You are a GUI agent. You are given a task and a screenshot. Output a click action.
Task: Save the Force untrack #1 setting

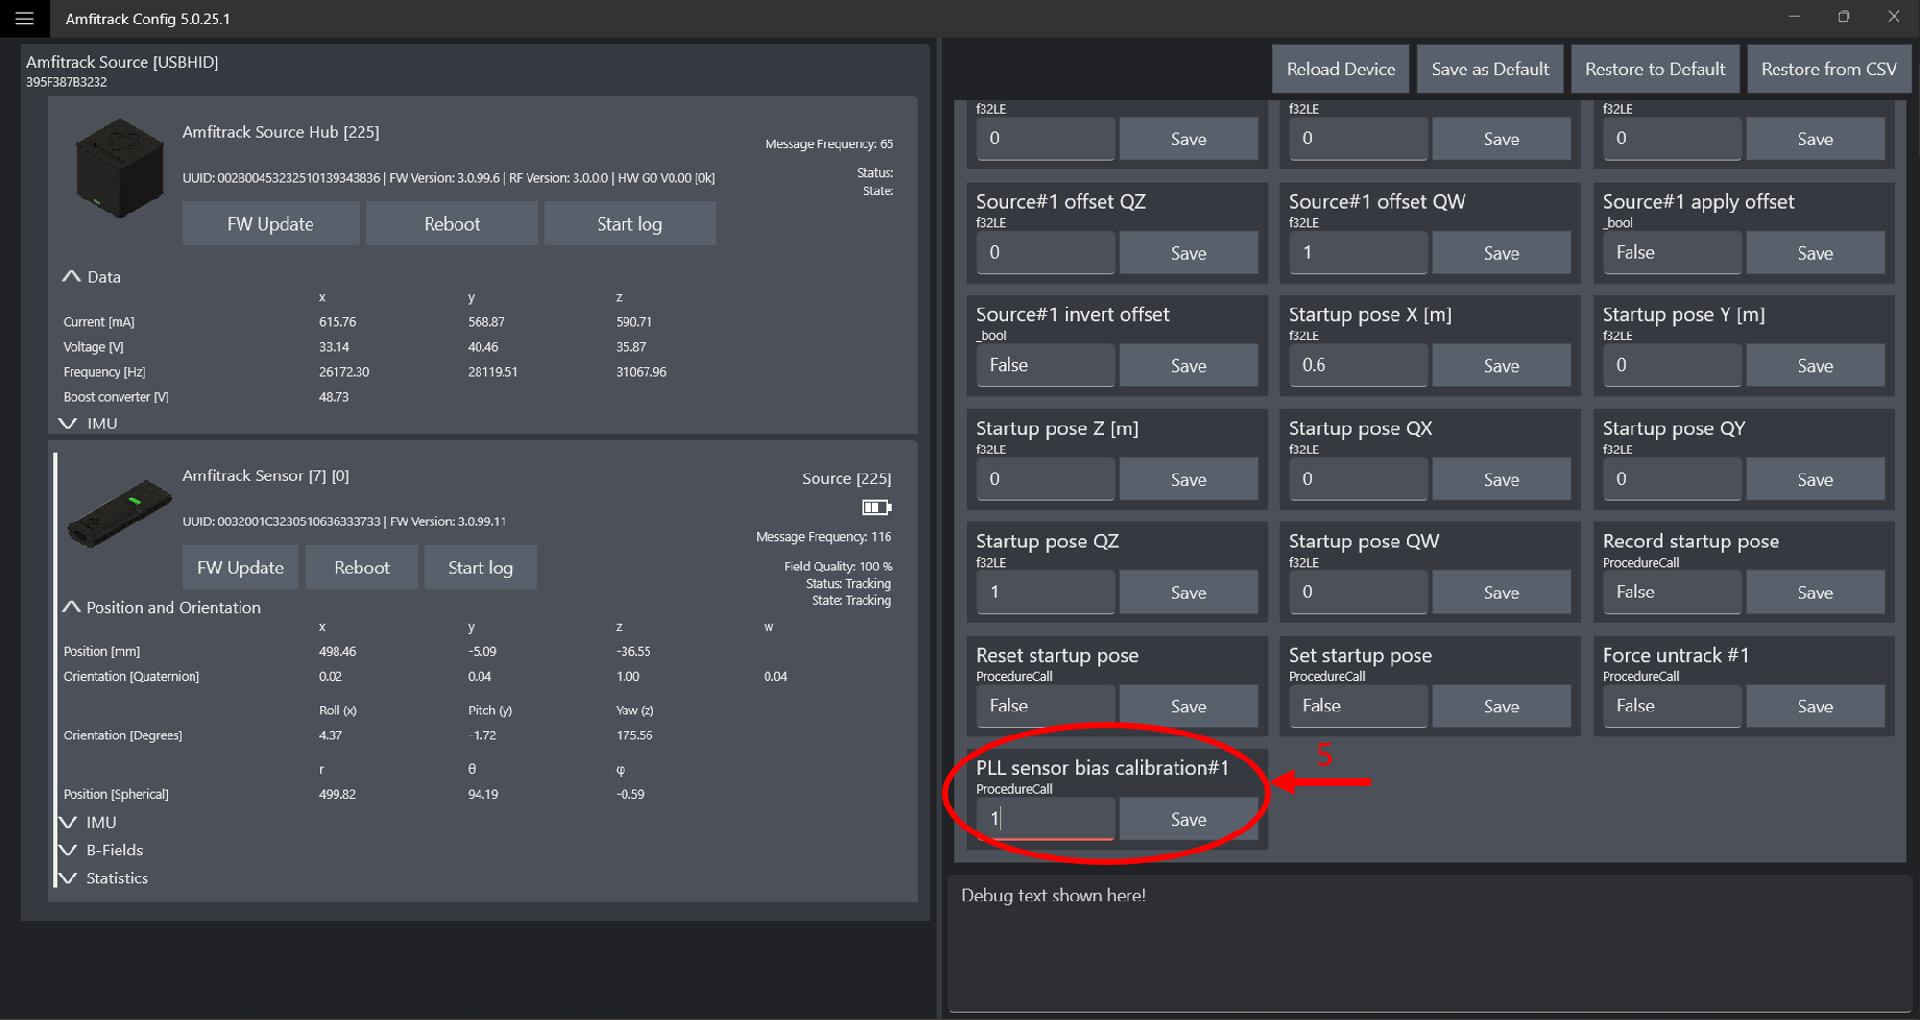pos(1815,706)
